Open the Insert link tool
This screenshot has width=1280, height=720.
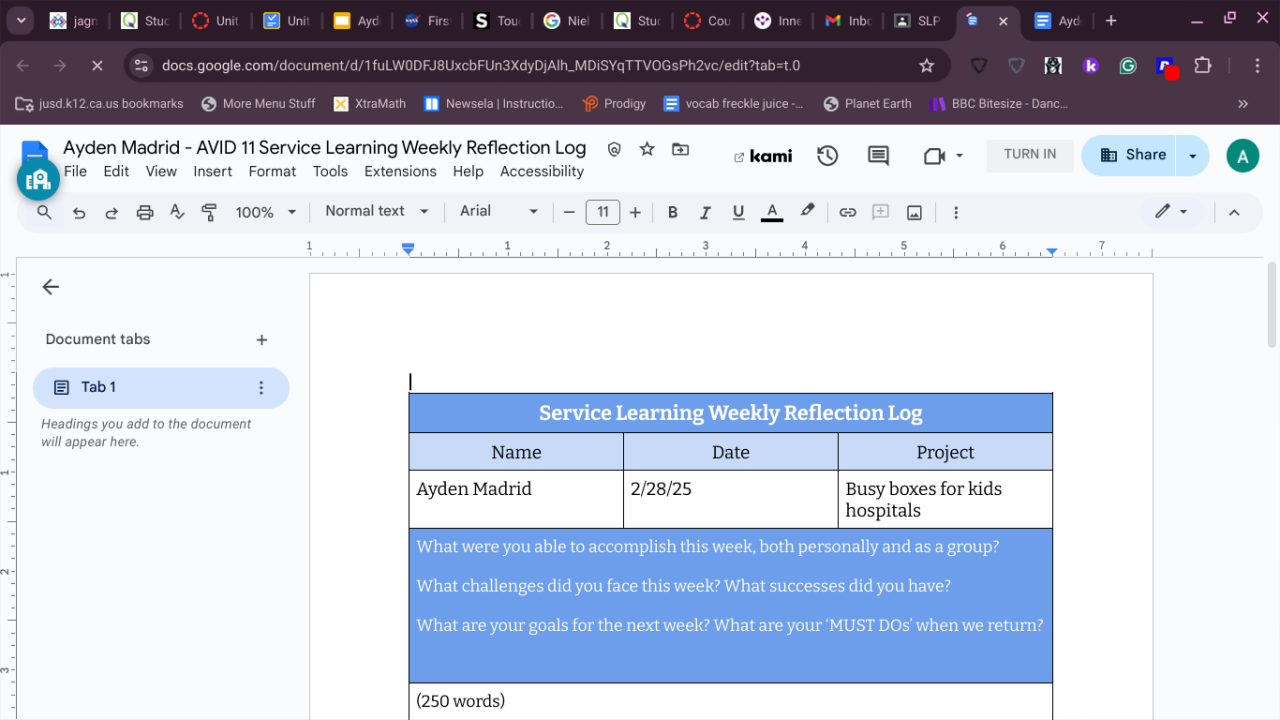tap(847, 212)
